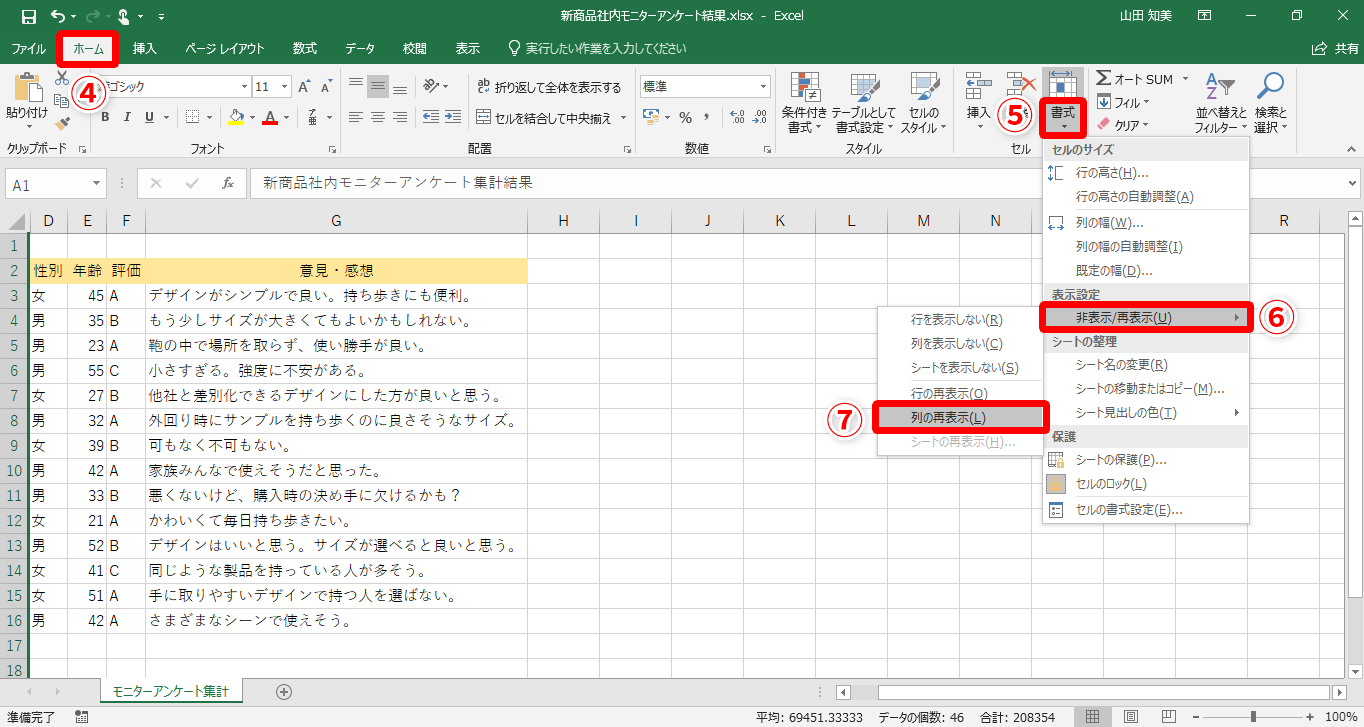The height and width of the screenshot is (727, 1364).
Task: Select column G header
Action: click(336, 221)
